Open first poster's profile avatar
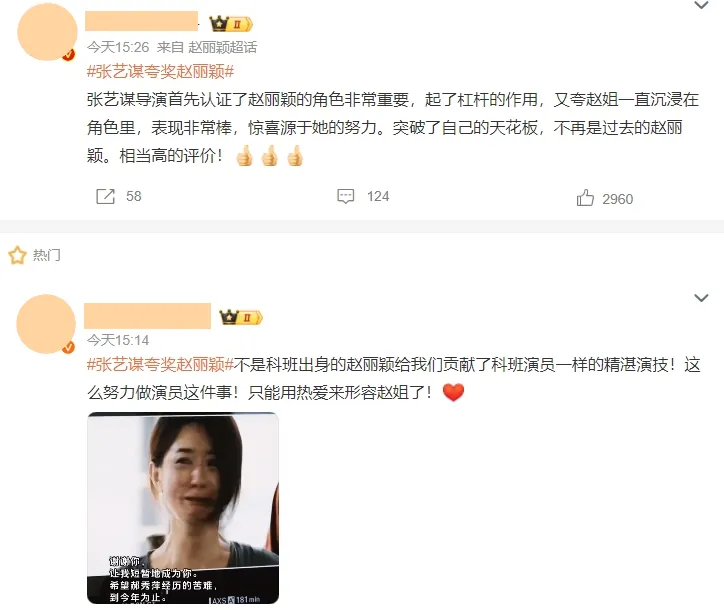This screenshot has height=610, width=724. coord(47,31)
